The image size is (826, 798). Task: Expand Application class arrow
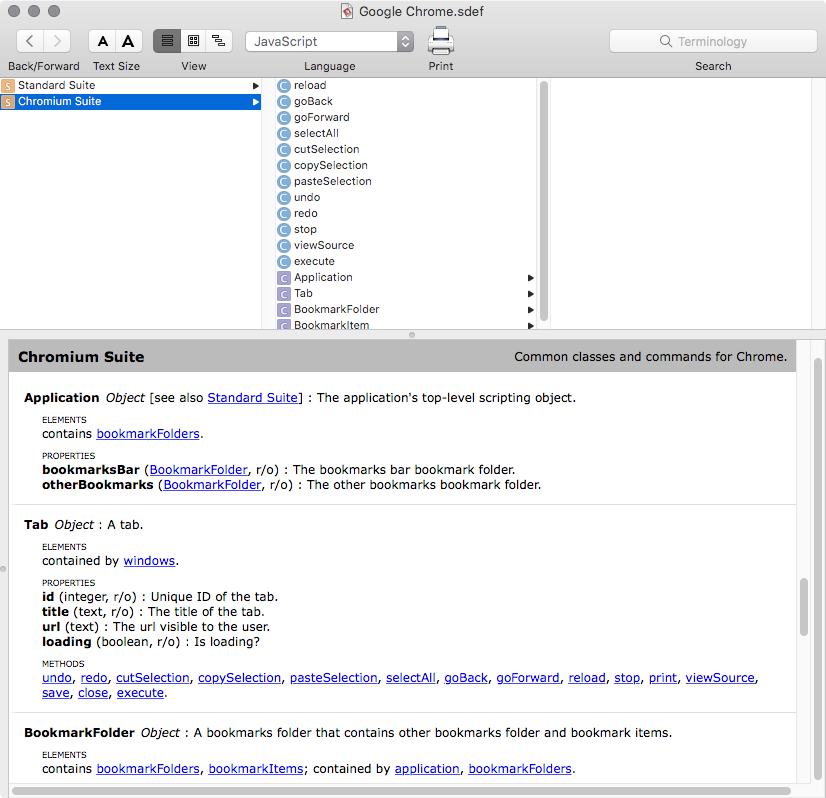tap(530, 278)
